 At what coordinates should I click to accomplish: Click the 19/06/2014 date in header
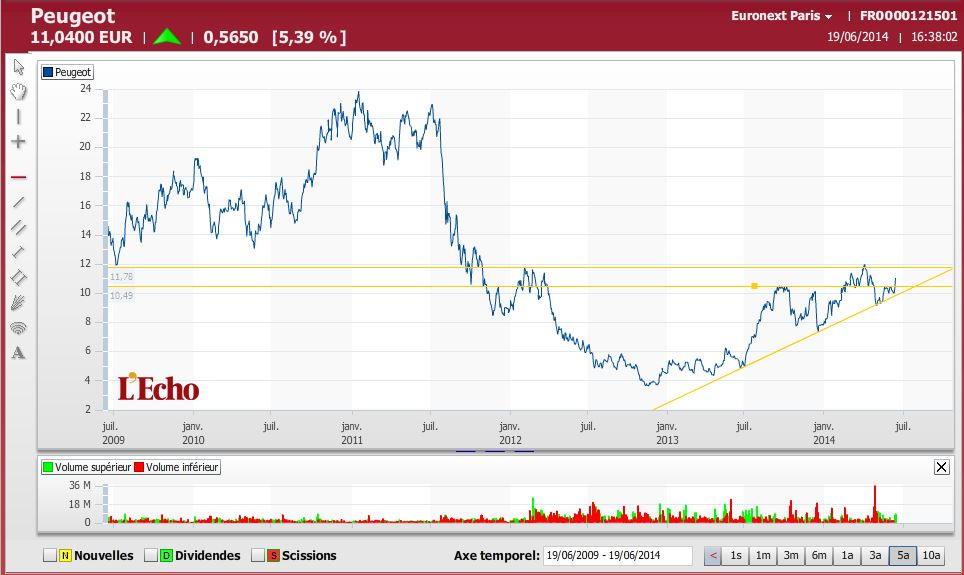click(857, 37)
